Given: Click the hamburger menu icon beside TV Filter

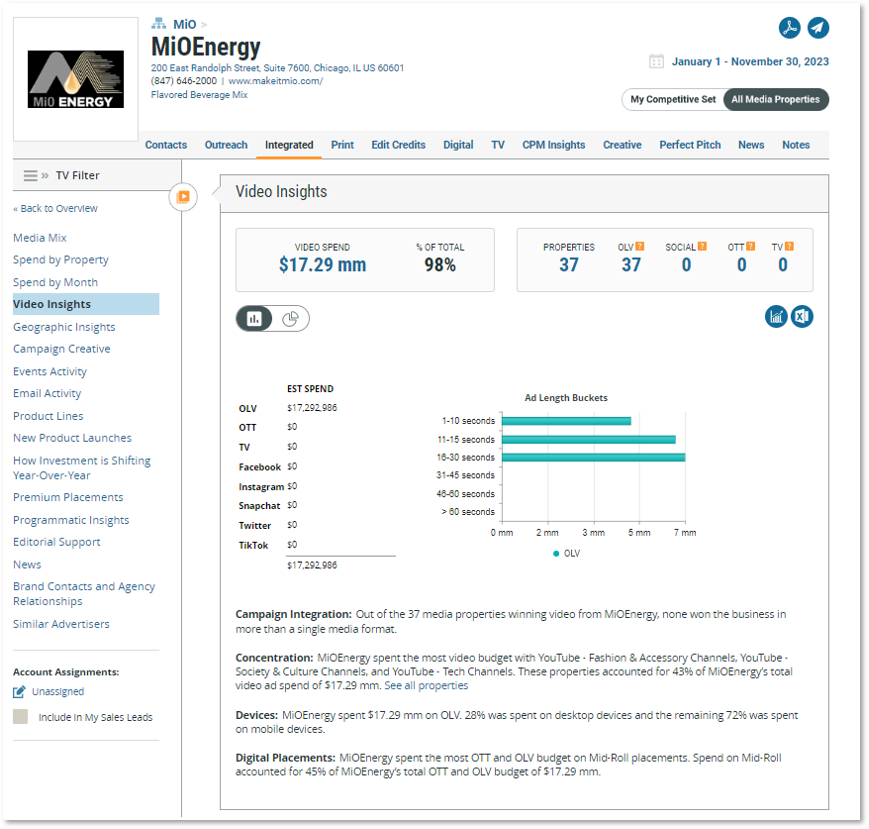Looking at the screenshot, I should 30,176.
